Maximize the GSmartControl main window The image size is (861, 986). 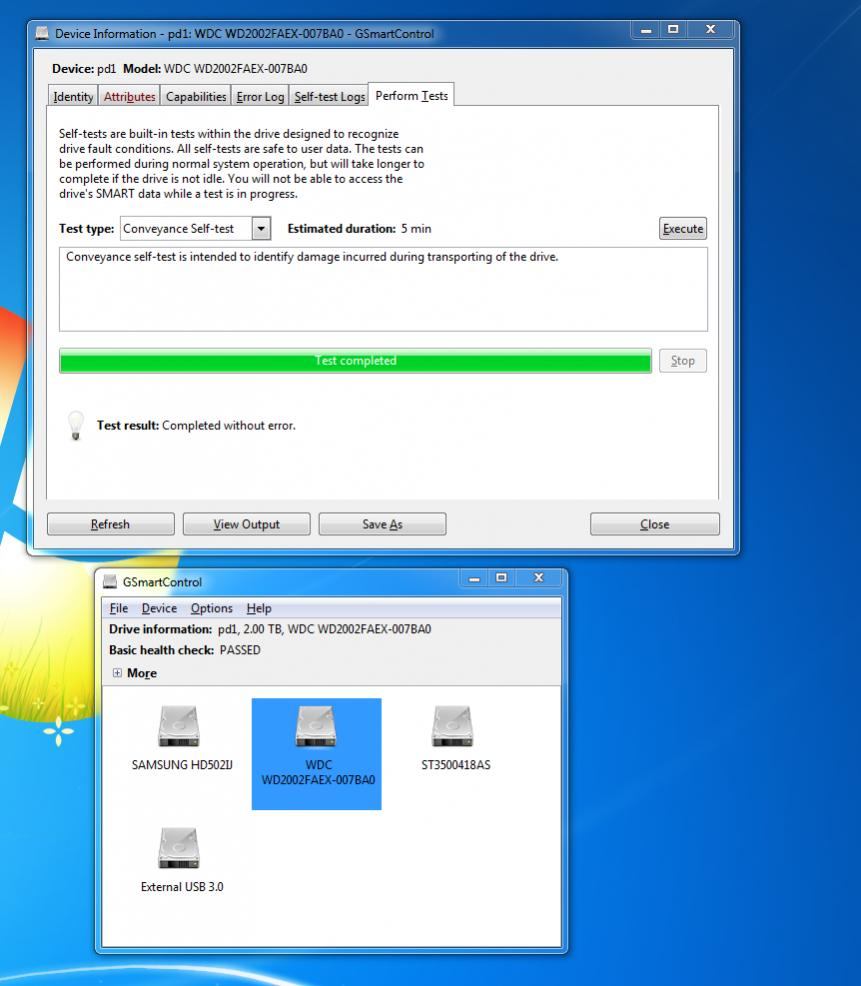pyautogui.click(x=501, y=578)
